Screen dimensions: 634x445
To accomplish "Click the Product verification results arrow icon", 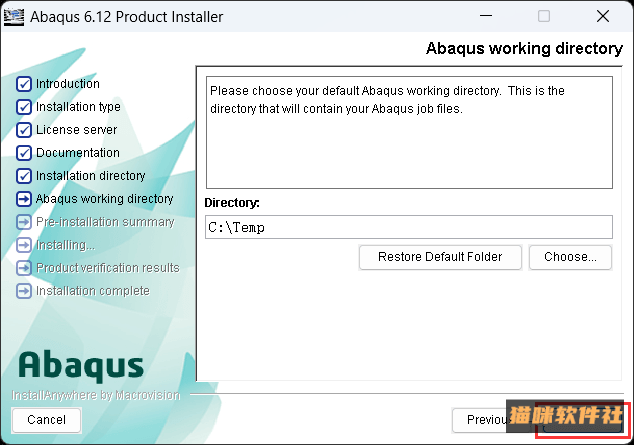I will (24, 268).
